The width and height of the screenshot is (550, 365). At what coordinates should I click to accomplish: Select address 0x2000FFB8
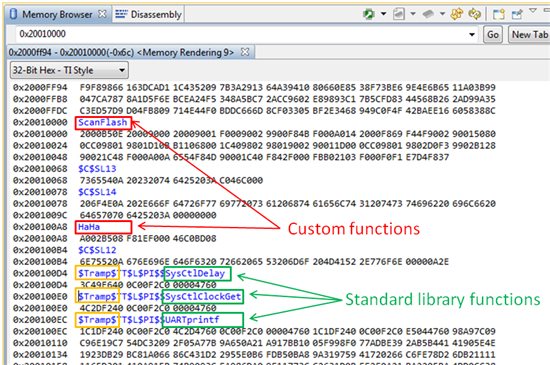[40, 99]
